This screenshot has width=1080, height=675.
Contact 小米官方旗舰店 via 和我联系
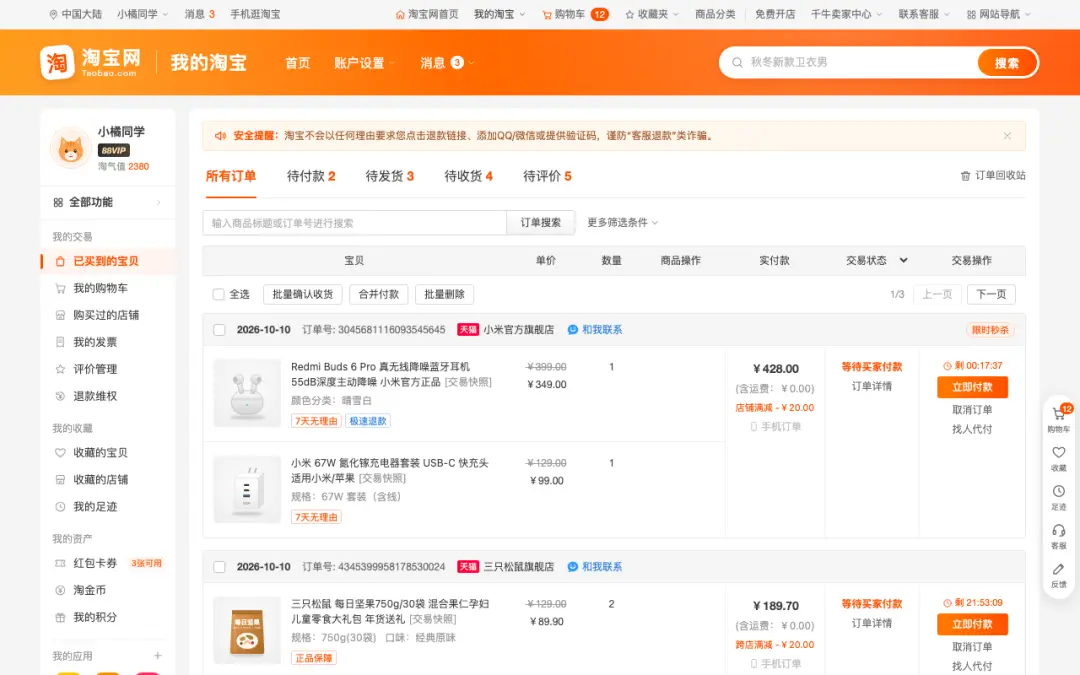595,330
